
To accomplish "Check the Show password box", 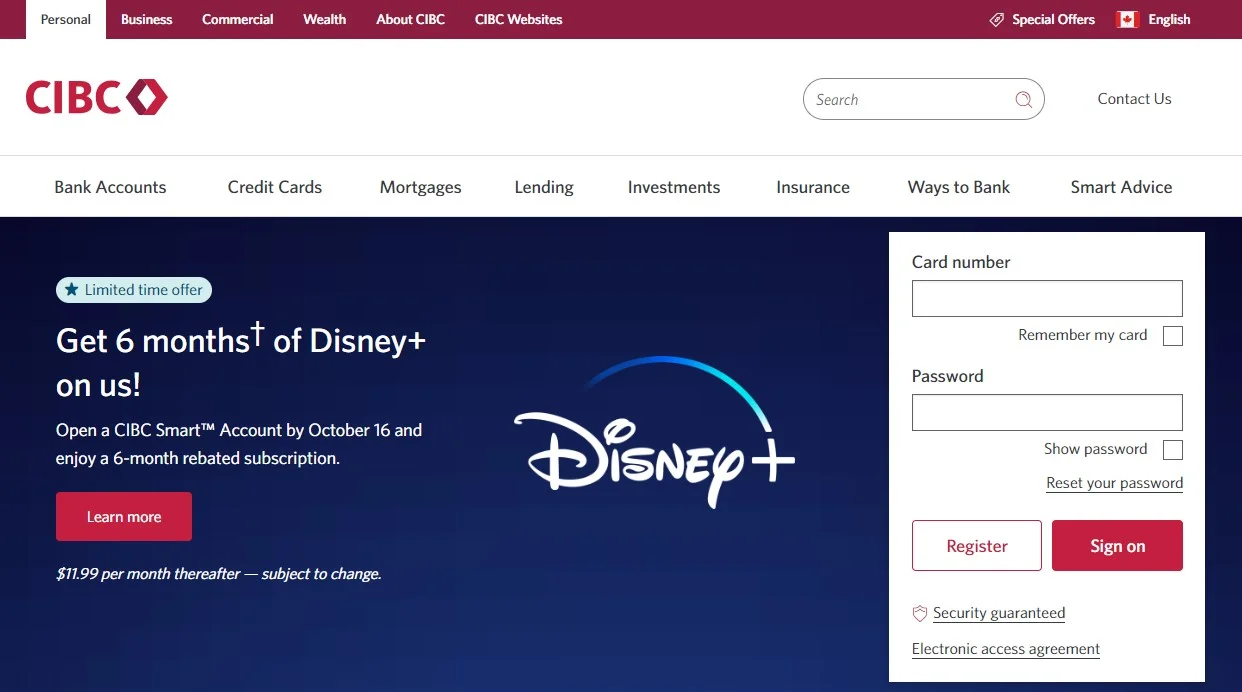I will [x=1171, y=449].
